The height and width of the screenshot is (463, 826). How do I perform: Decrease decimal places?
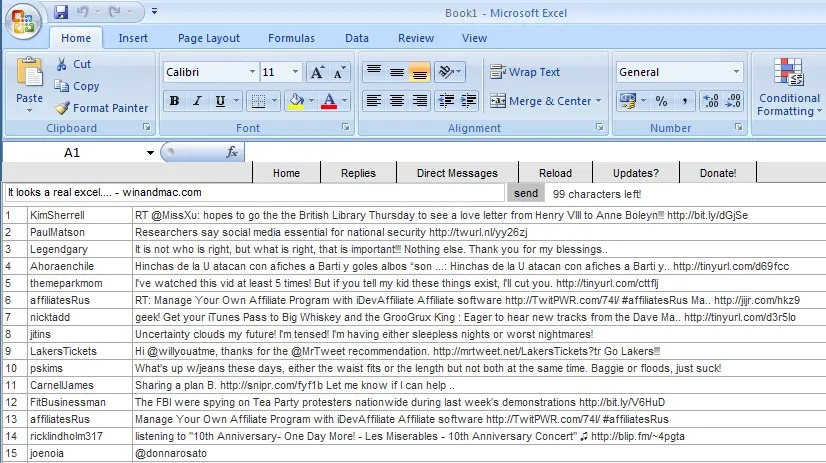click(733, 101)
